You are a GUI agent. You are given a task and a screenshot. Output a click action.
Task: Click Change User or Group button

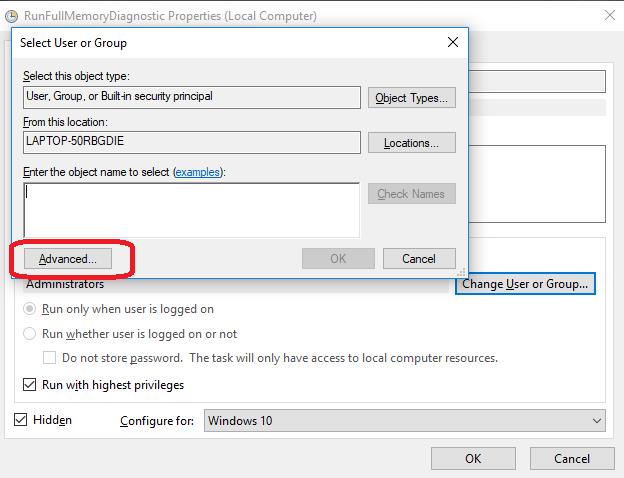pyautogui.click(x=525, y=284)
